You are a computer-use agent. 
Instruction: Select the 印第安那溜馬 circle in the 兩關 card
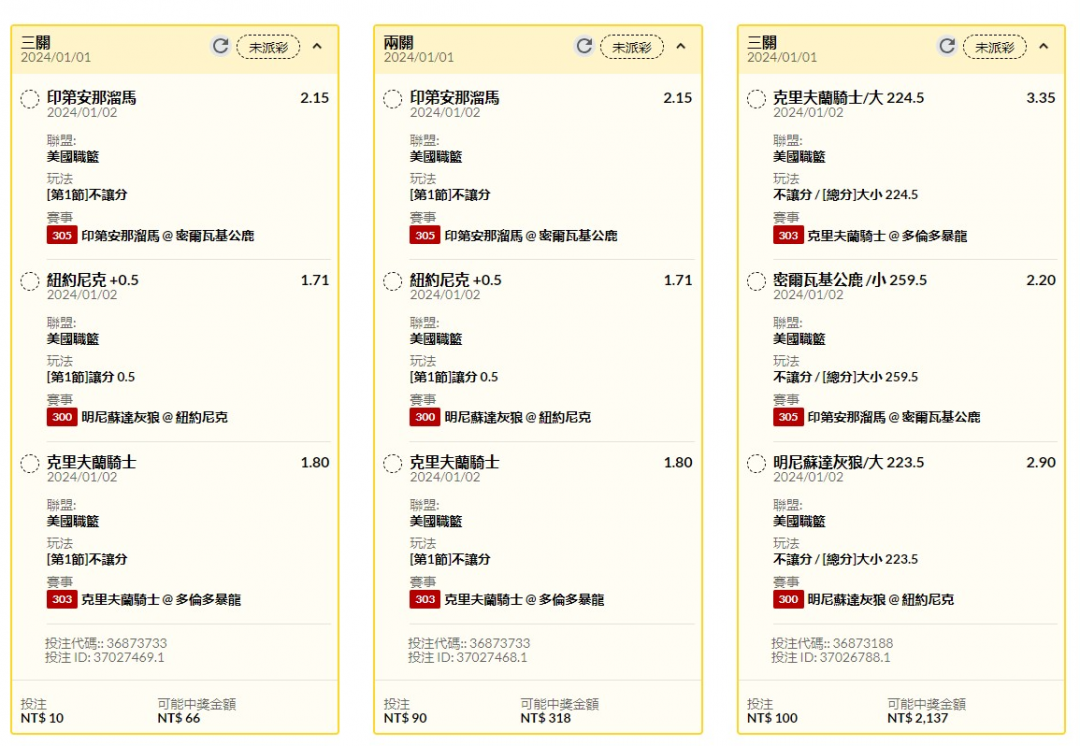click(393, 99)
